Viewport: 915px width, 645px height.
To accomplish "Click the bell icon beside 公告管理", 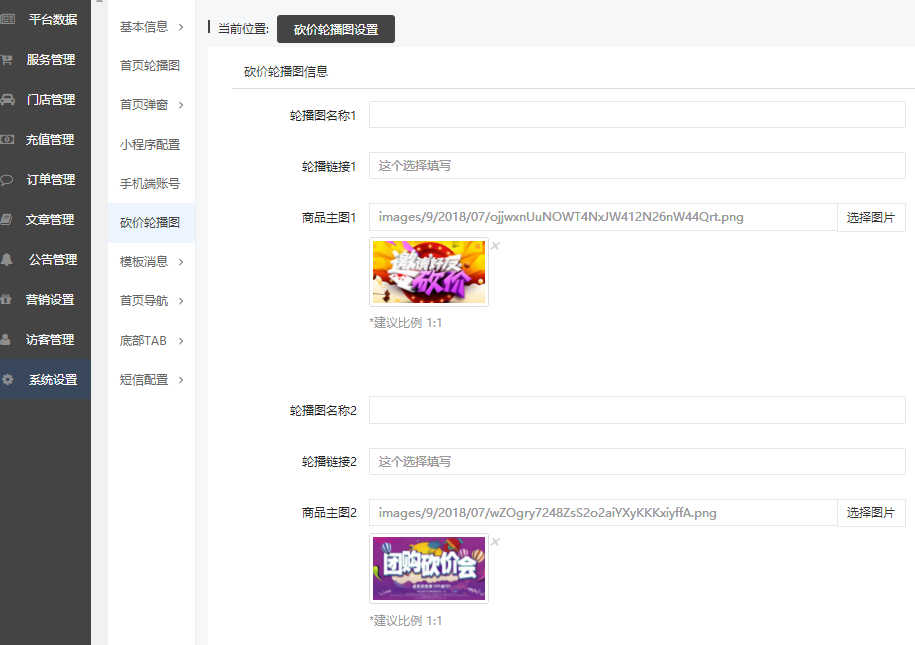I will tap(7, 260).
